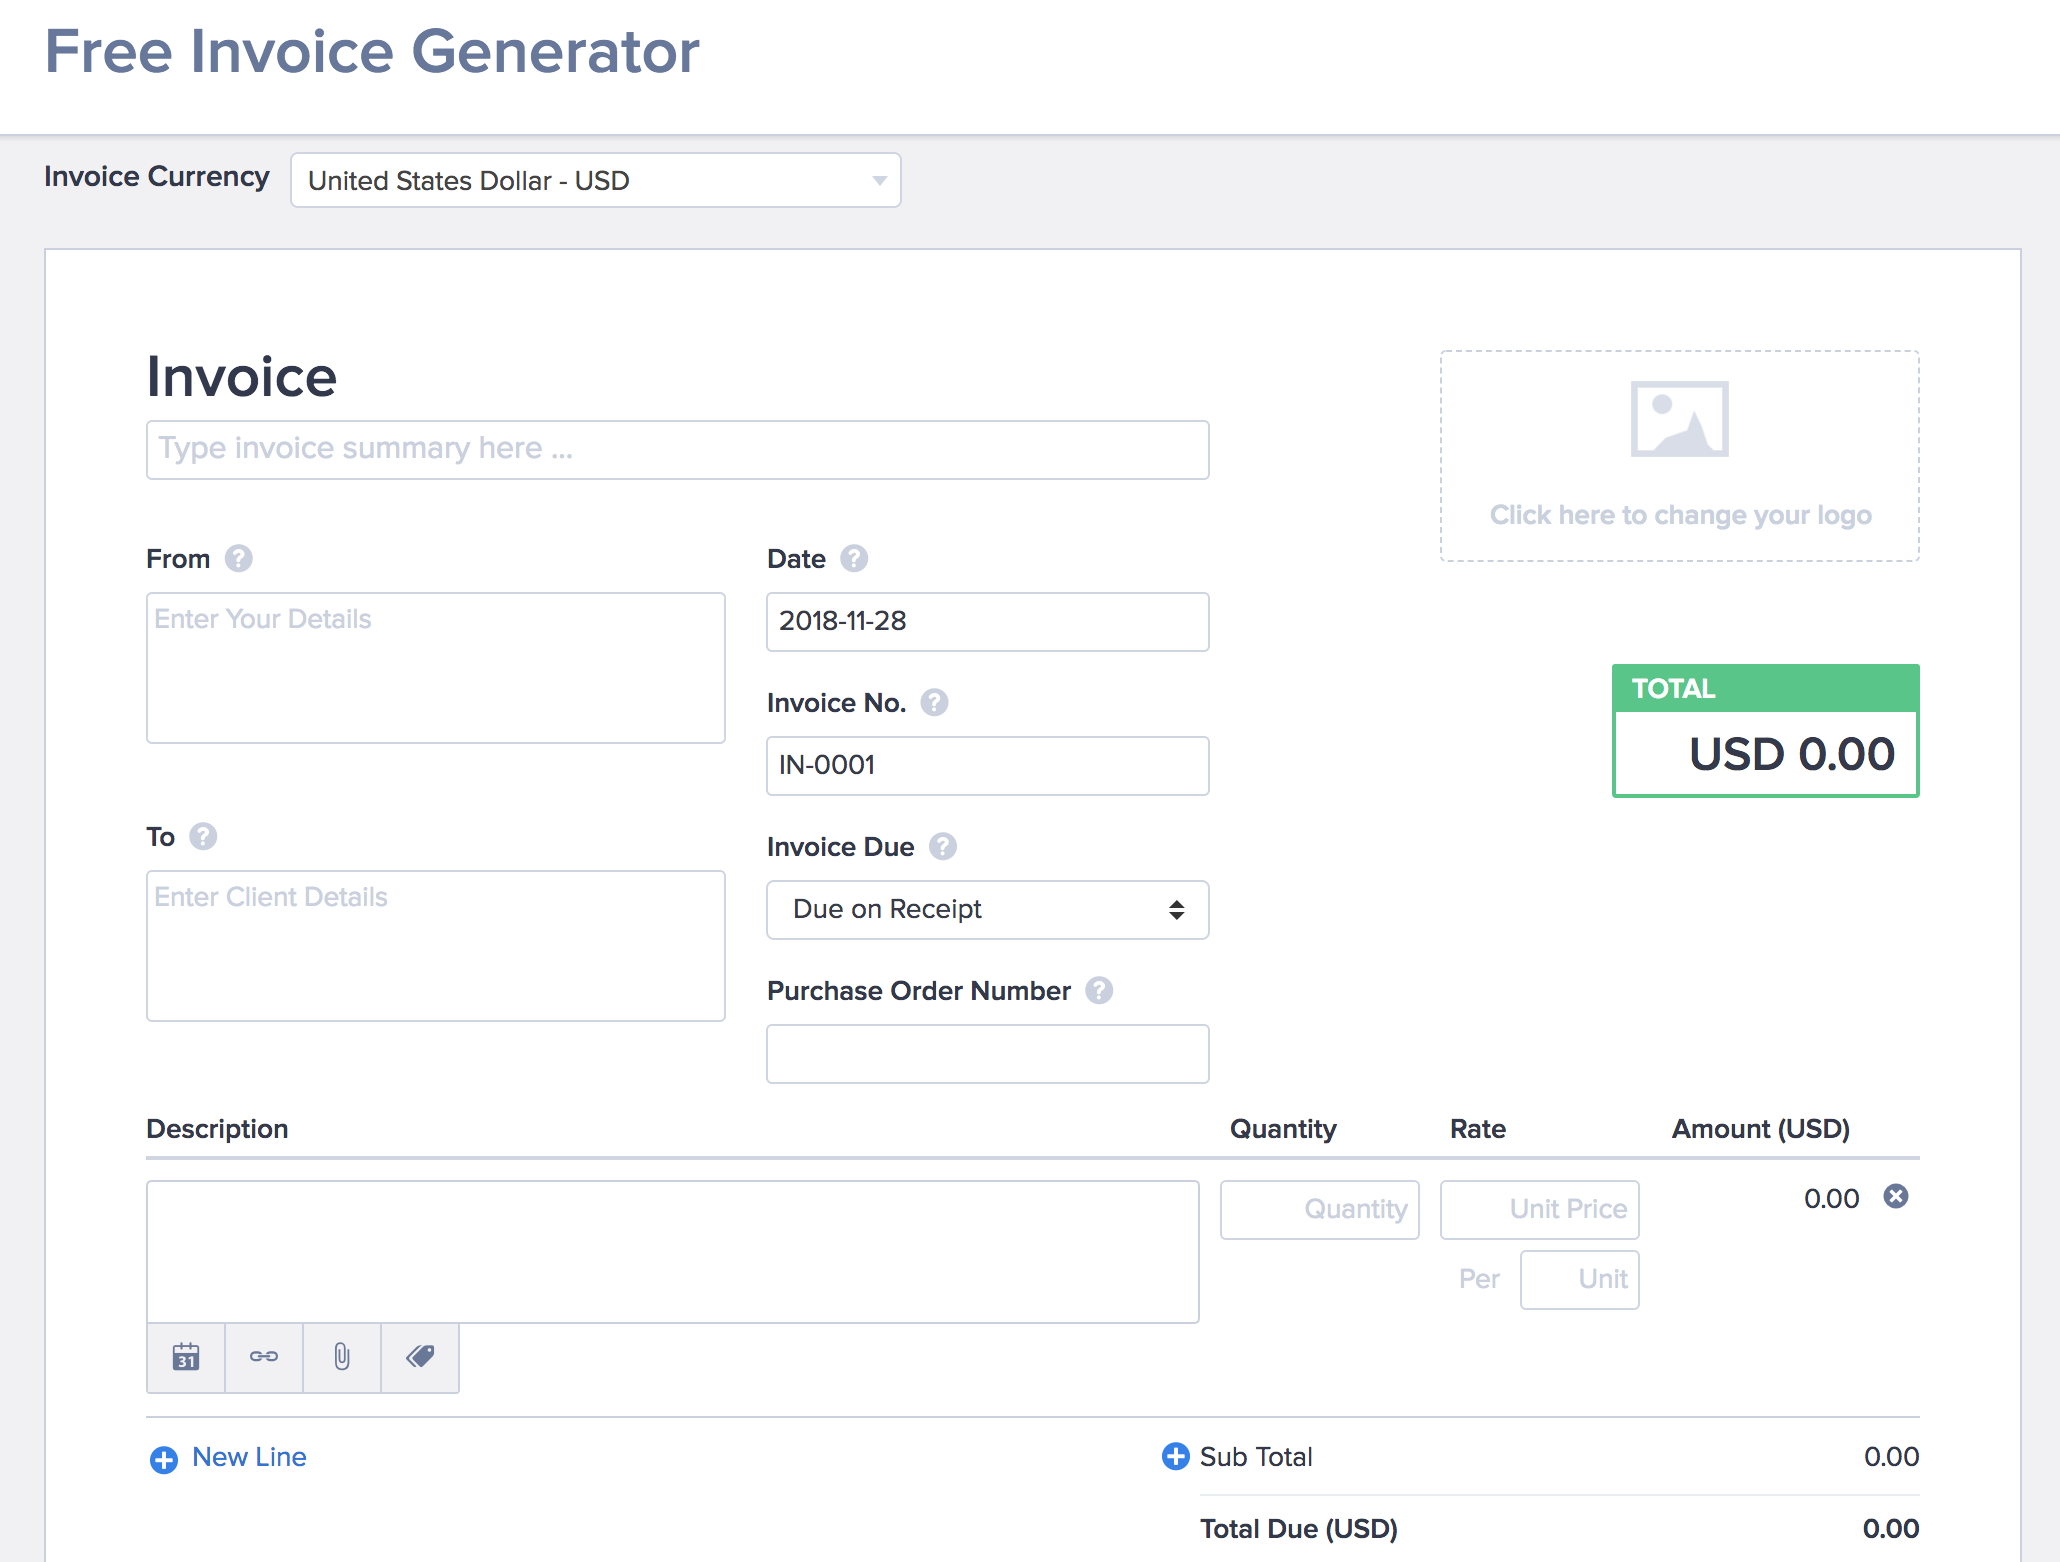The width and height of the screenshot is (2060, 1562).
Task: Click the calendar icon under description box
Action: pyautogui.click(x=186, y=1357)
